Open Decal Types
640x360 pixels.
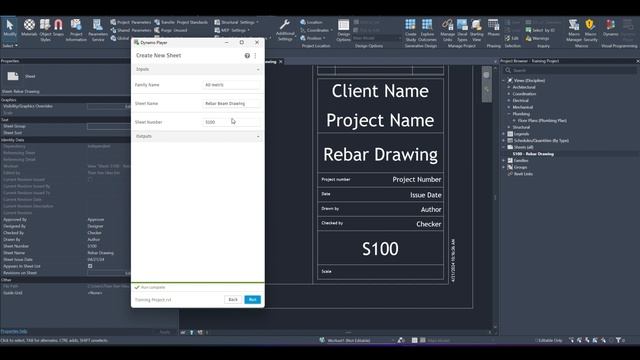pos(462,29)
